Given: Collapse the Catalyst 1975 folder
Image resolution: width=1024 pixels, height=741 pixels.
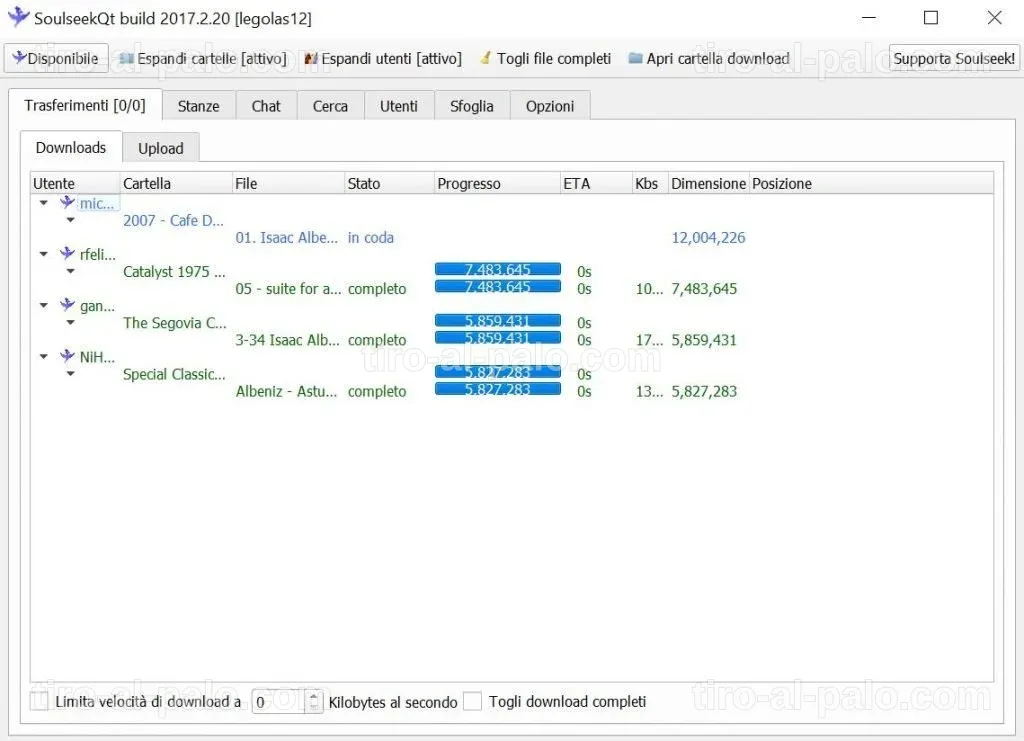Looking at the screenshot, I should (71, 271).
